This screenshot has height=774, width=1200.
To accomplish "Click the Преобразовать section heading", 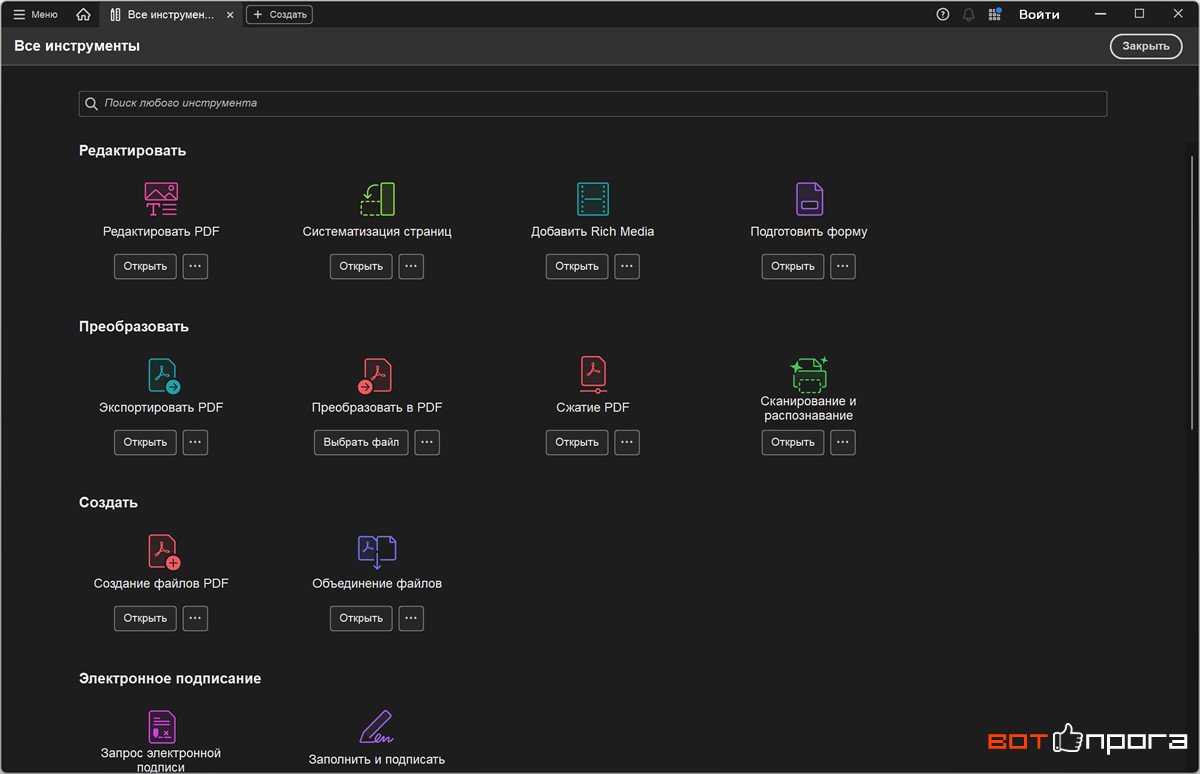I will (x=134, y=327).
